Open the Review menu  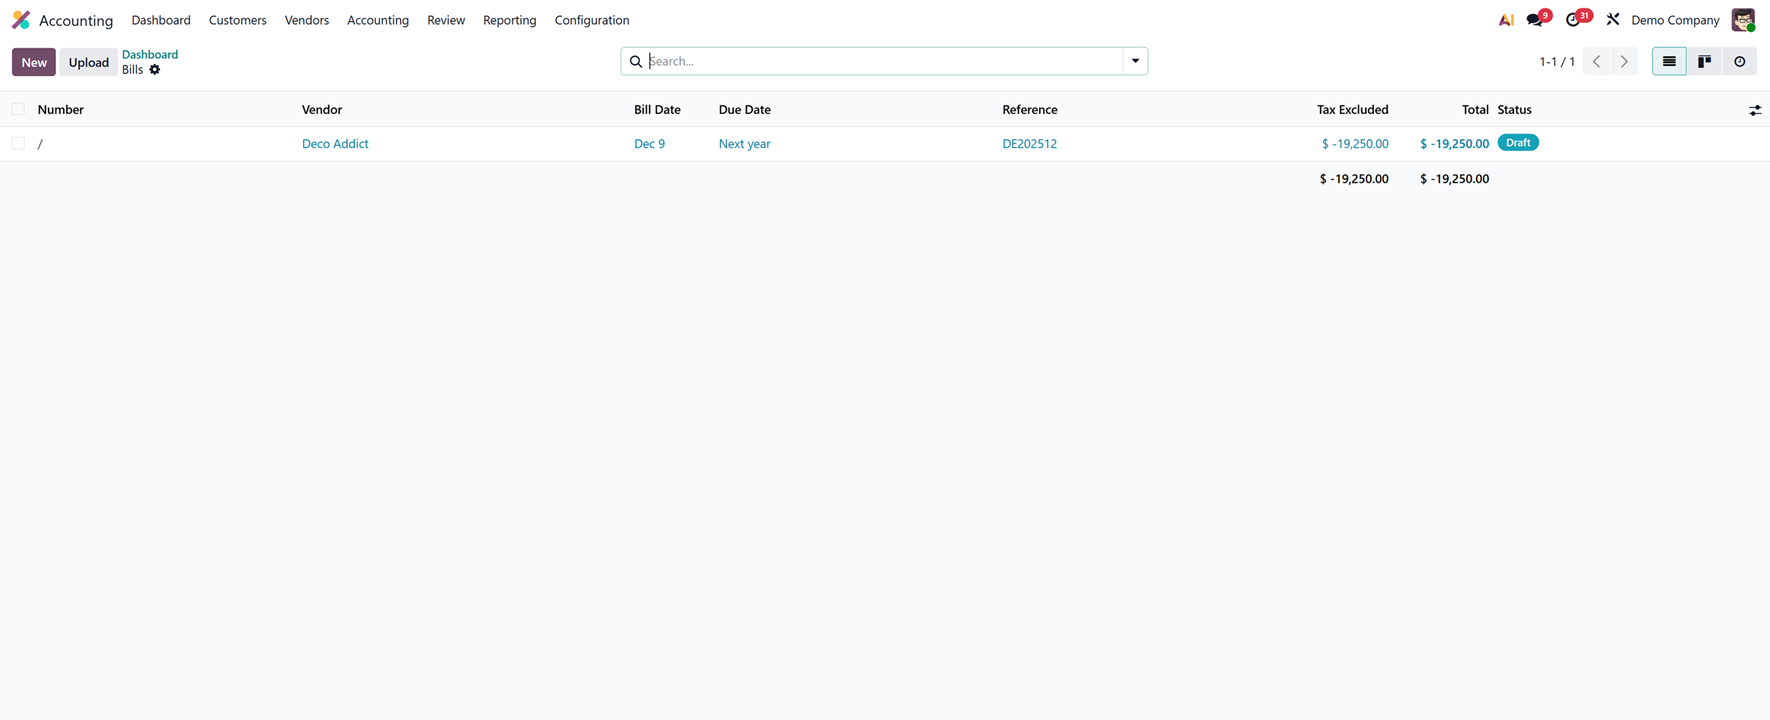click(446, 20)
